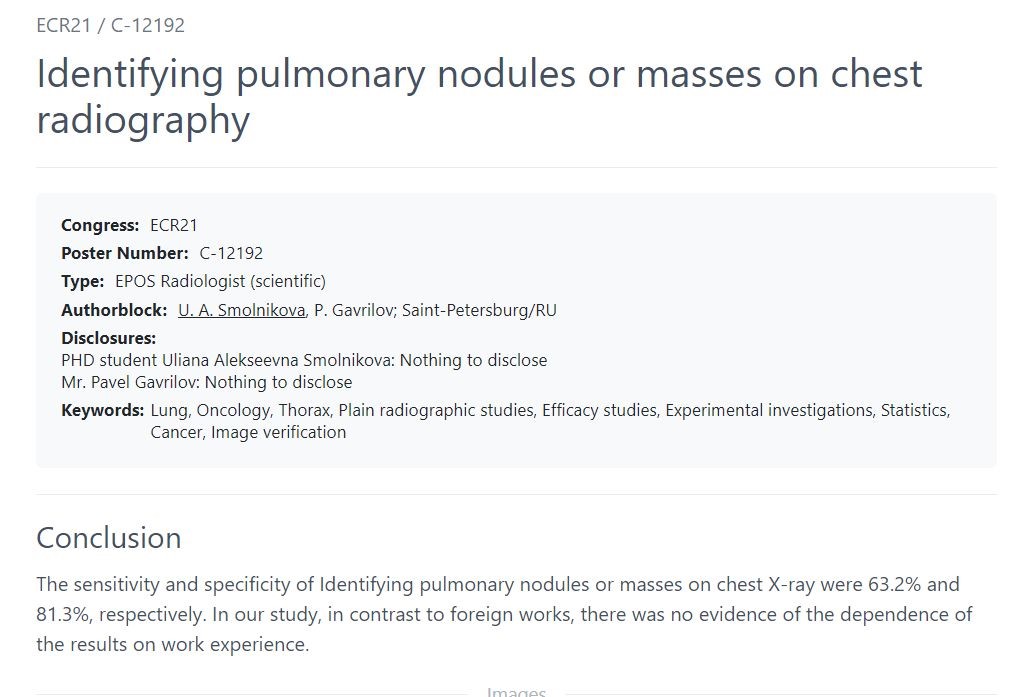Click the Conclusion section heading

tap(109, 538)
